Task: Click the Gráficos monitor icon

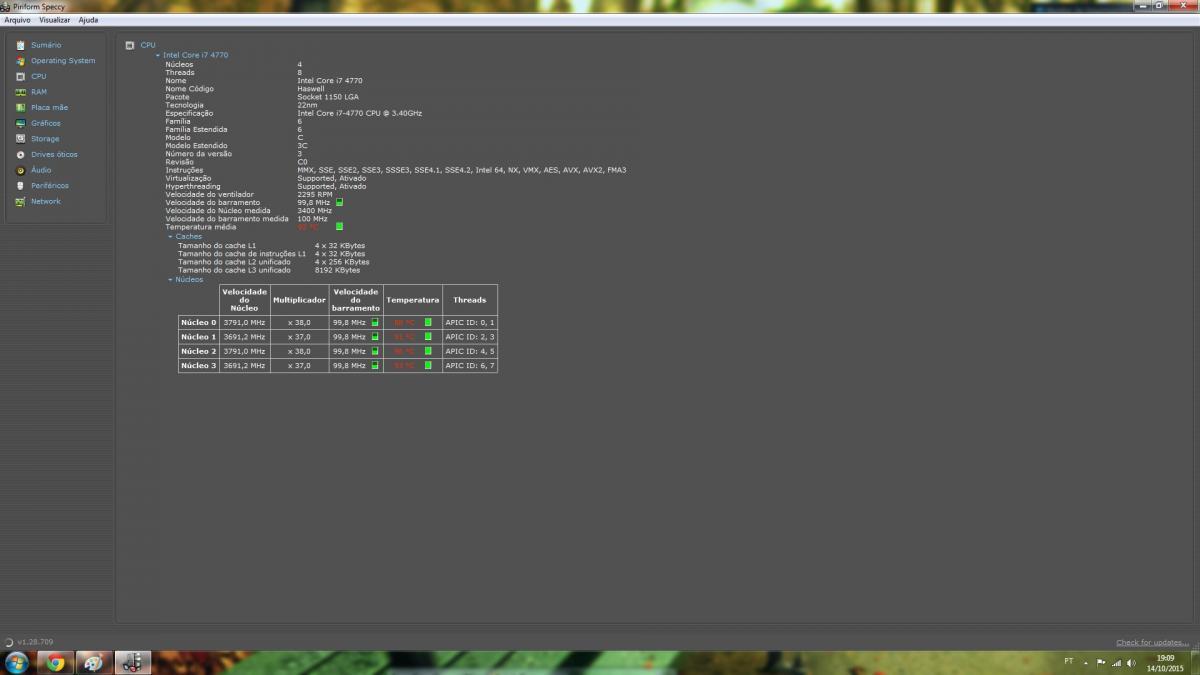Action: [20, 123]
